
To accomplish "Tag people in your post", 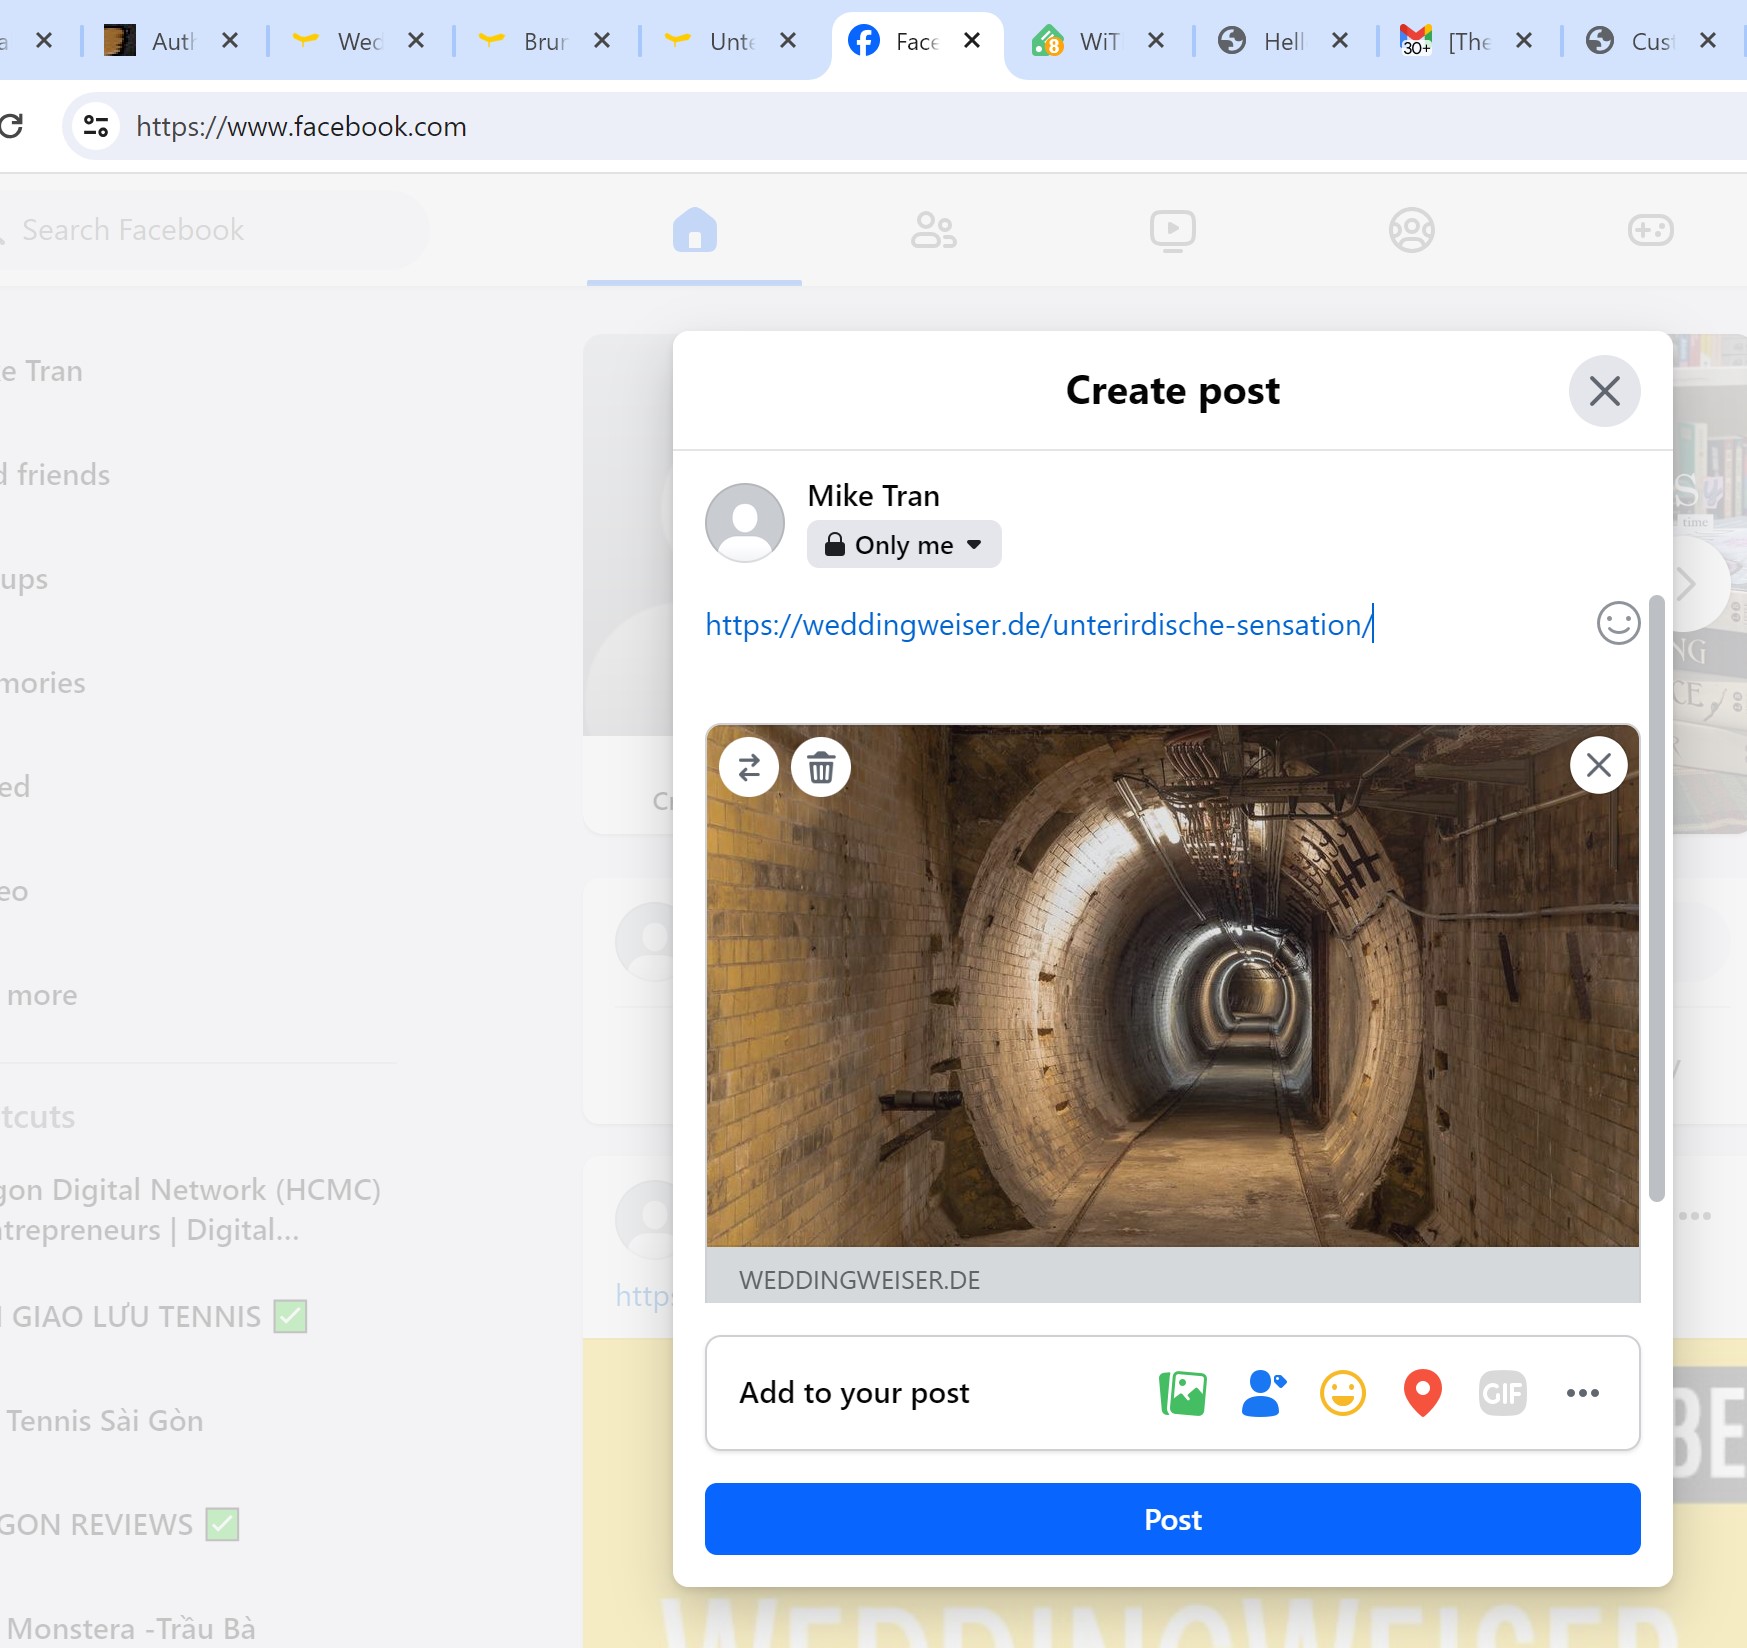I will [x=1263, y=1393].
